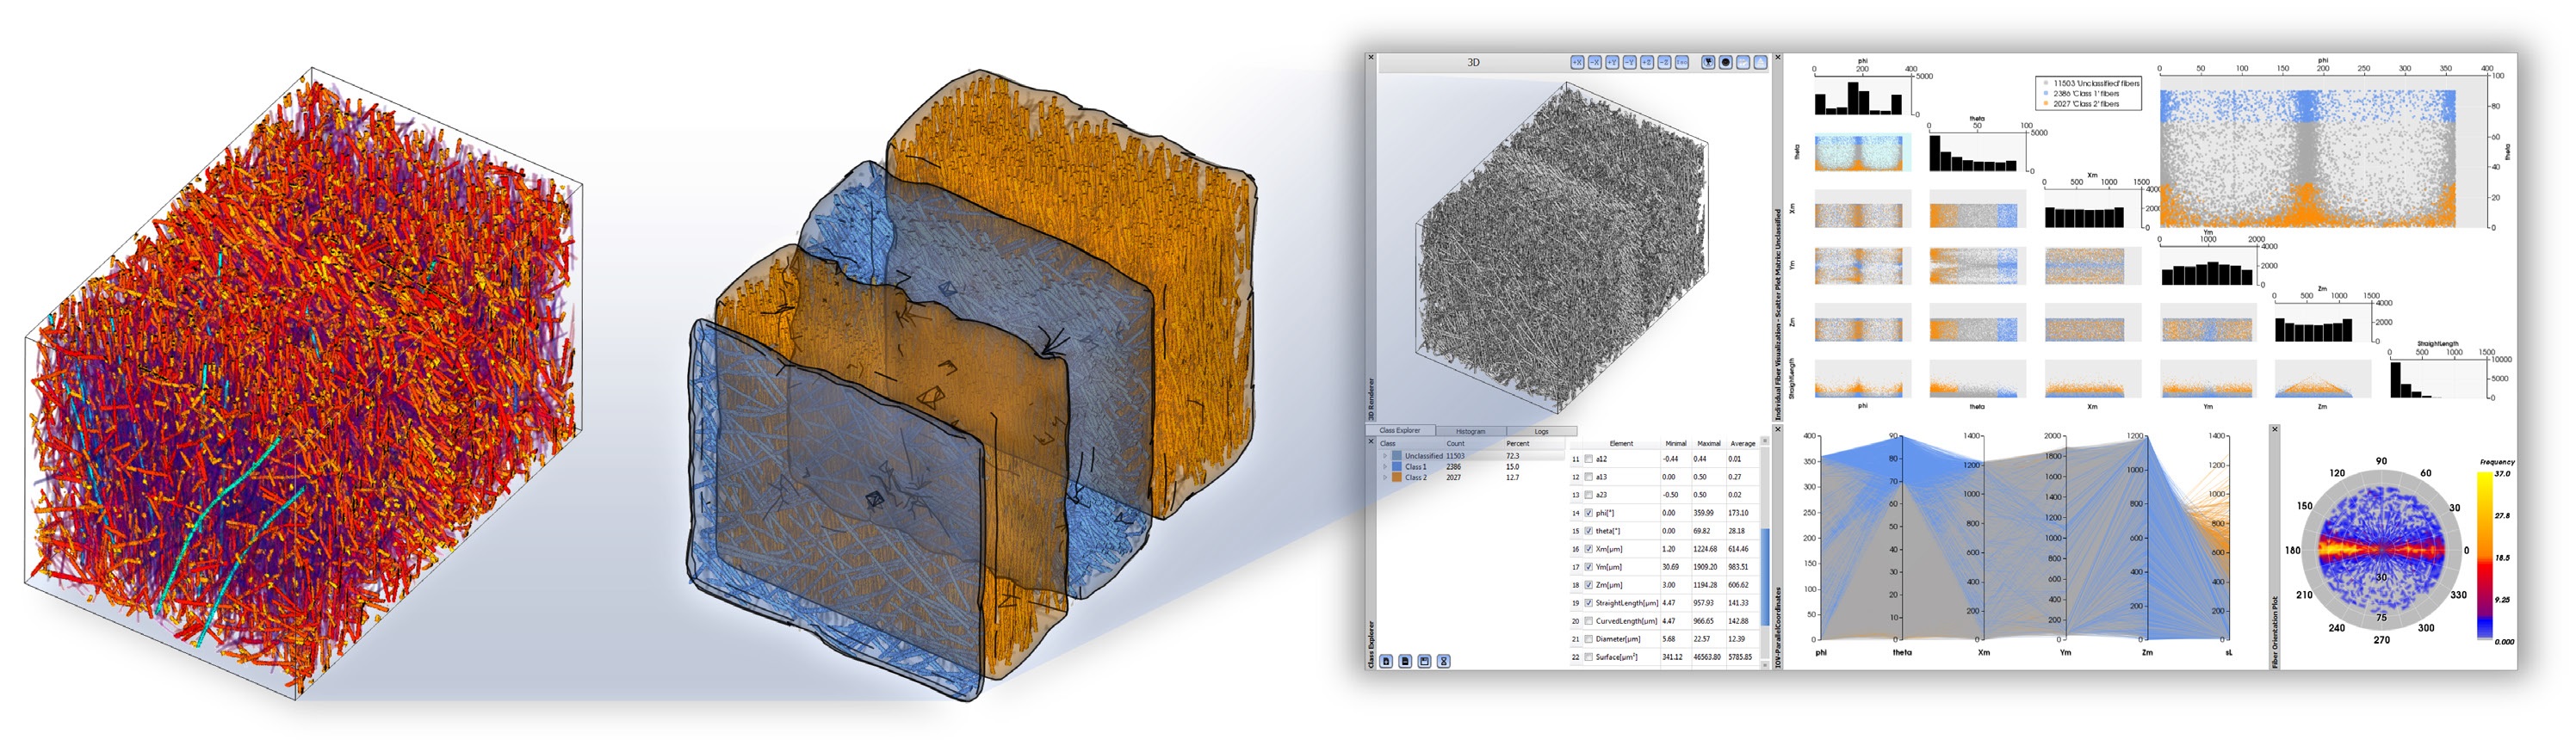Click the Percent column header
The height and width of the screenshot is (752, 2576).
tap(1517, 443)
